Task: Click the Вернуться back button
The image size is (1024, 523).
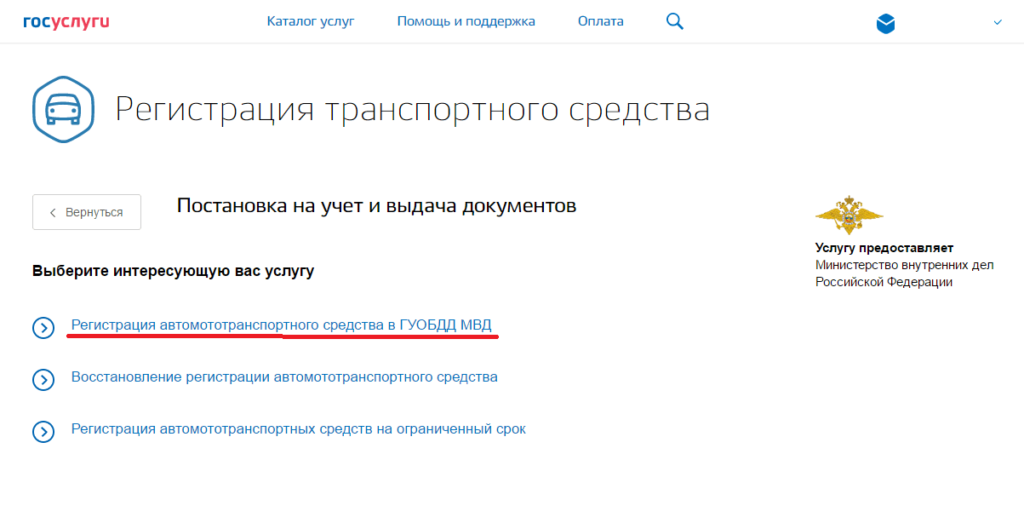Action: [x=87, y=212]
